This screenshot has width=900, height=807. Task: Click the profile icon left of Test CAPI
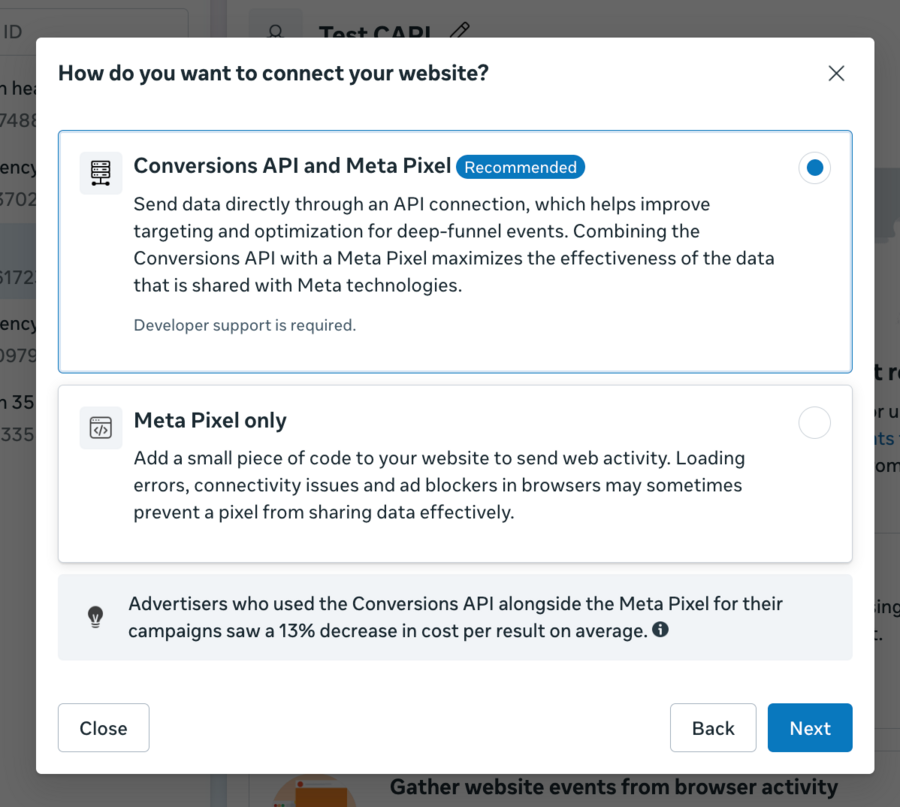pyautogui.click(x=275, y=30)
